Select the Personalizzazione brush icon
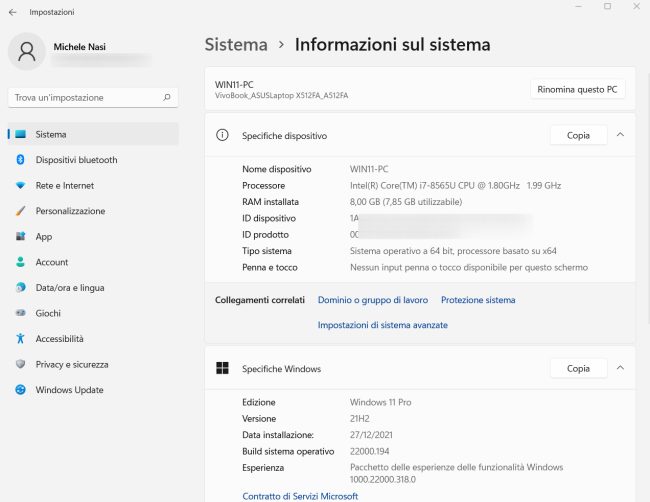Viewport: 650px width, 502px height. click(x=20, y=211)
